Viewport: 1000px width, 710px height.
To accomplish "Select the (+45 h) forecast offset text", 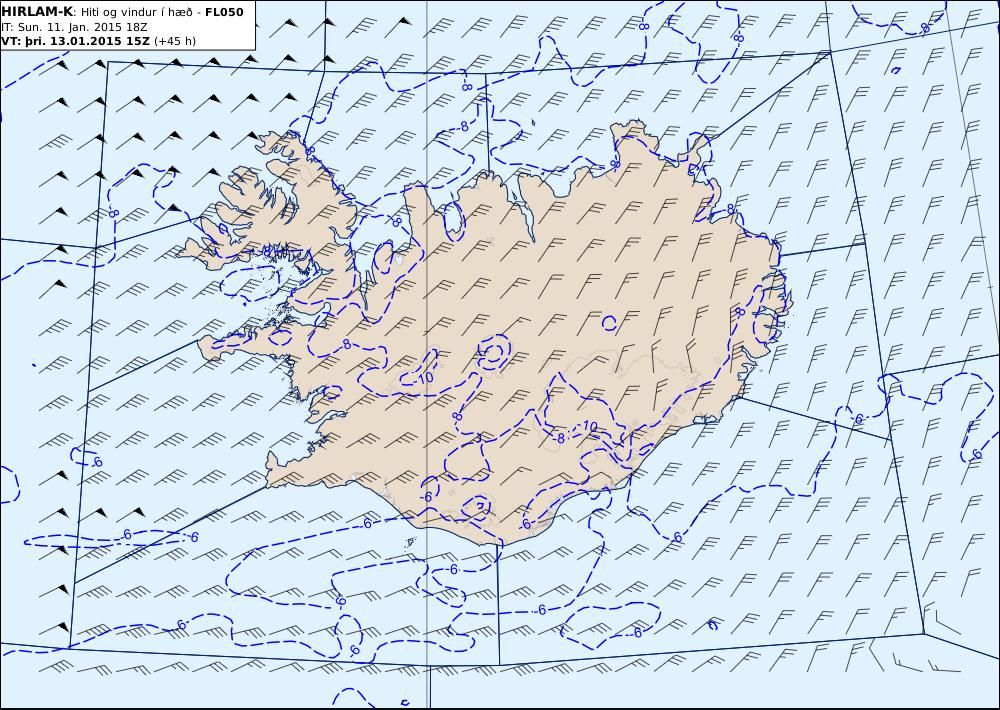I will (x=175, y=41).
